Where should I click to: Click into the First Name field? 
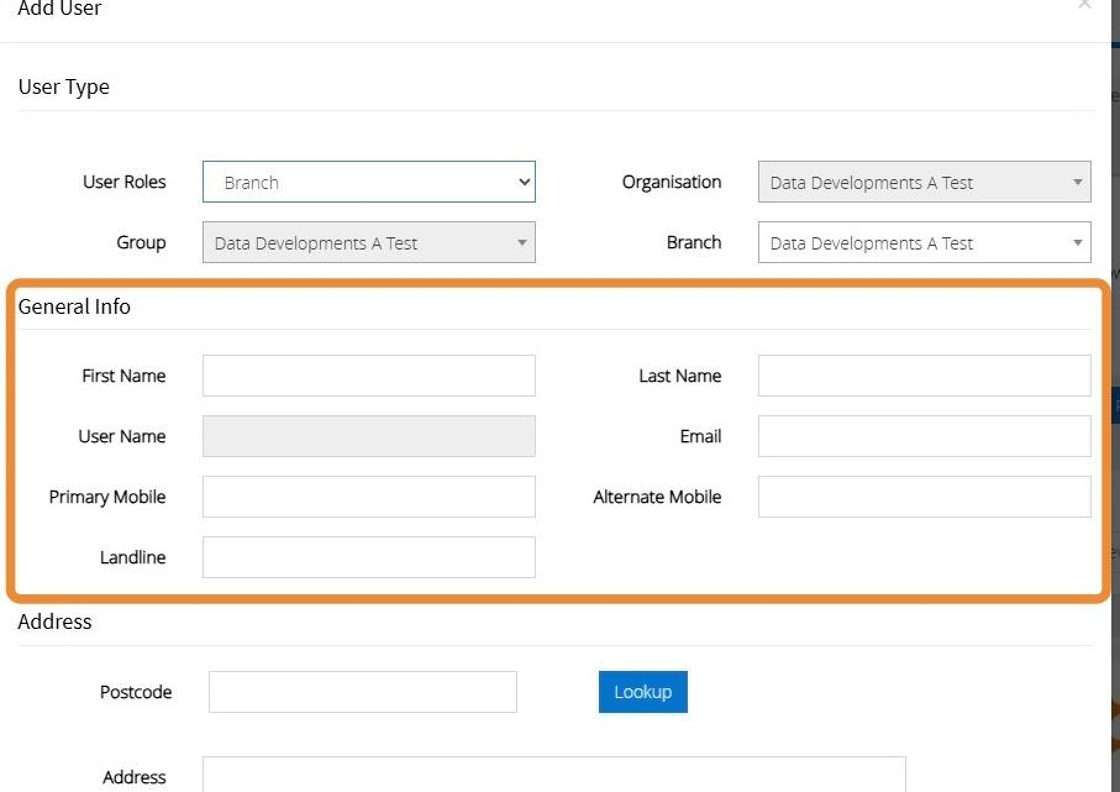368,376
